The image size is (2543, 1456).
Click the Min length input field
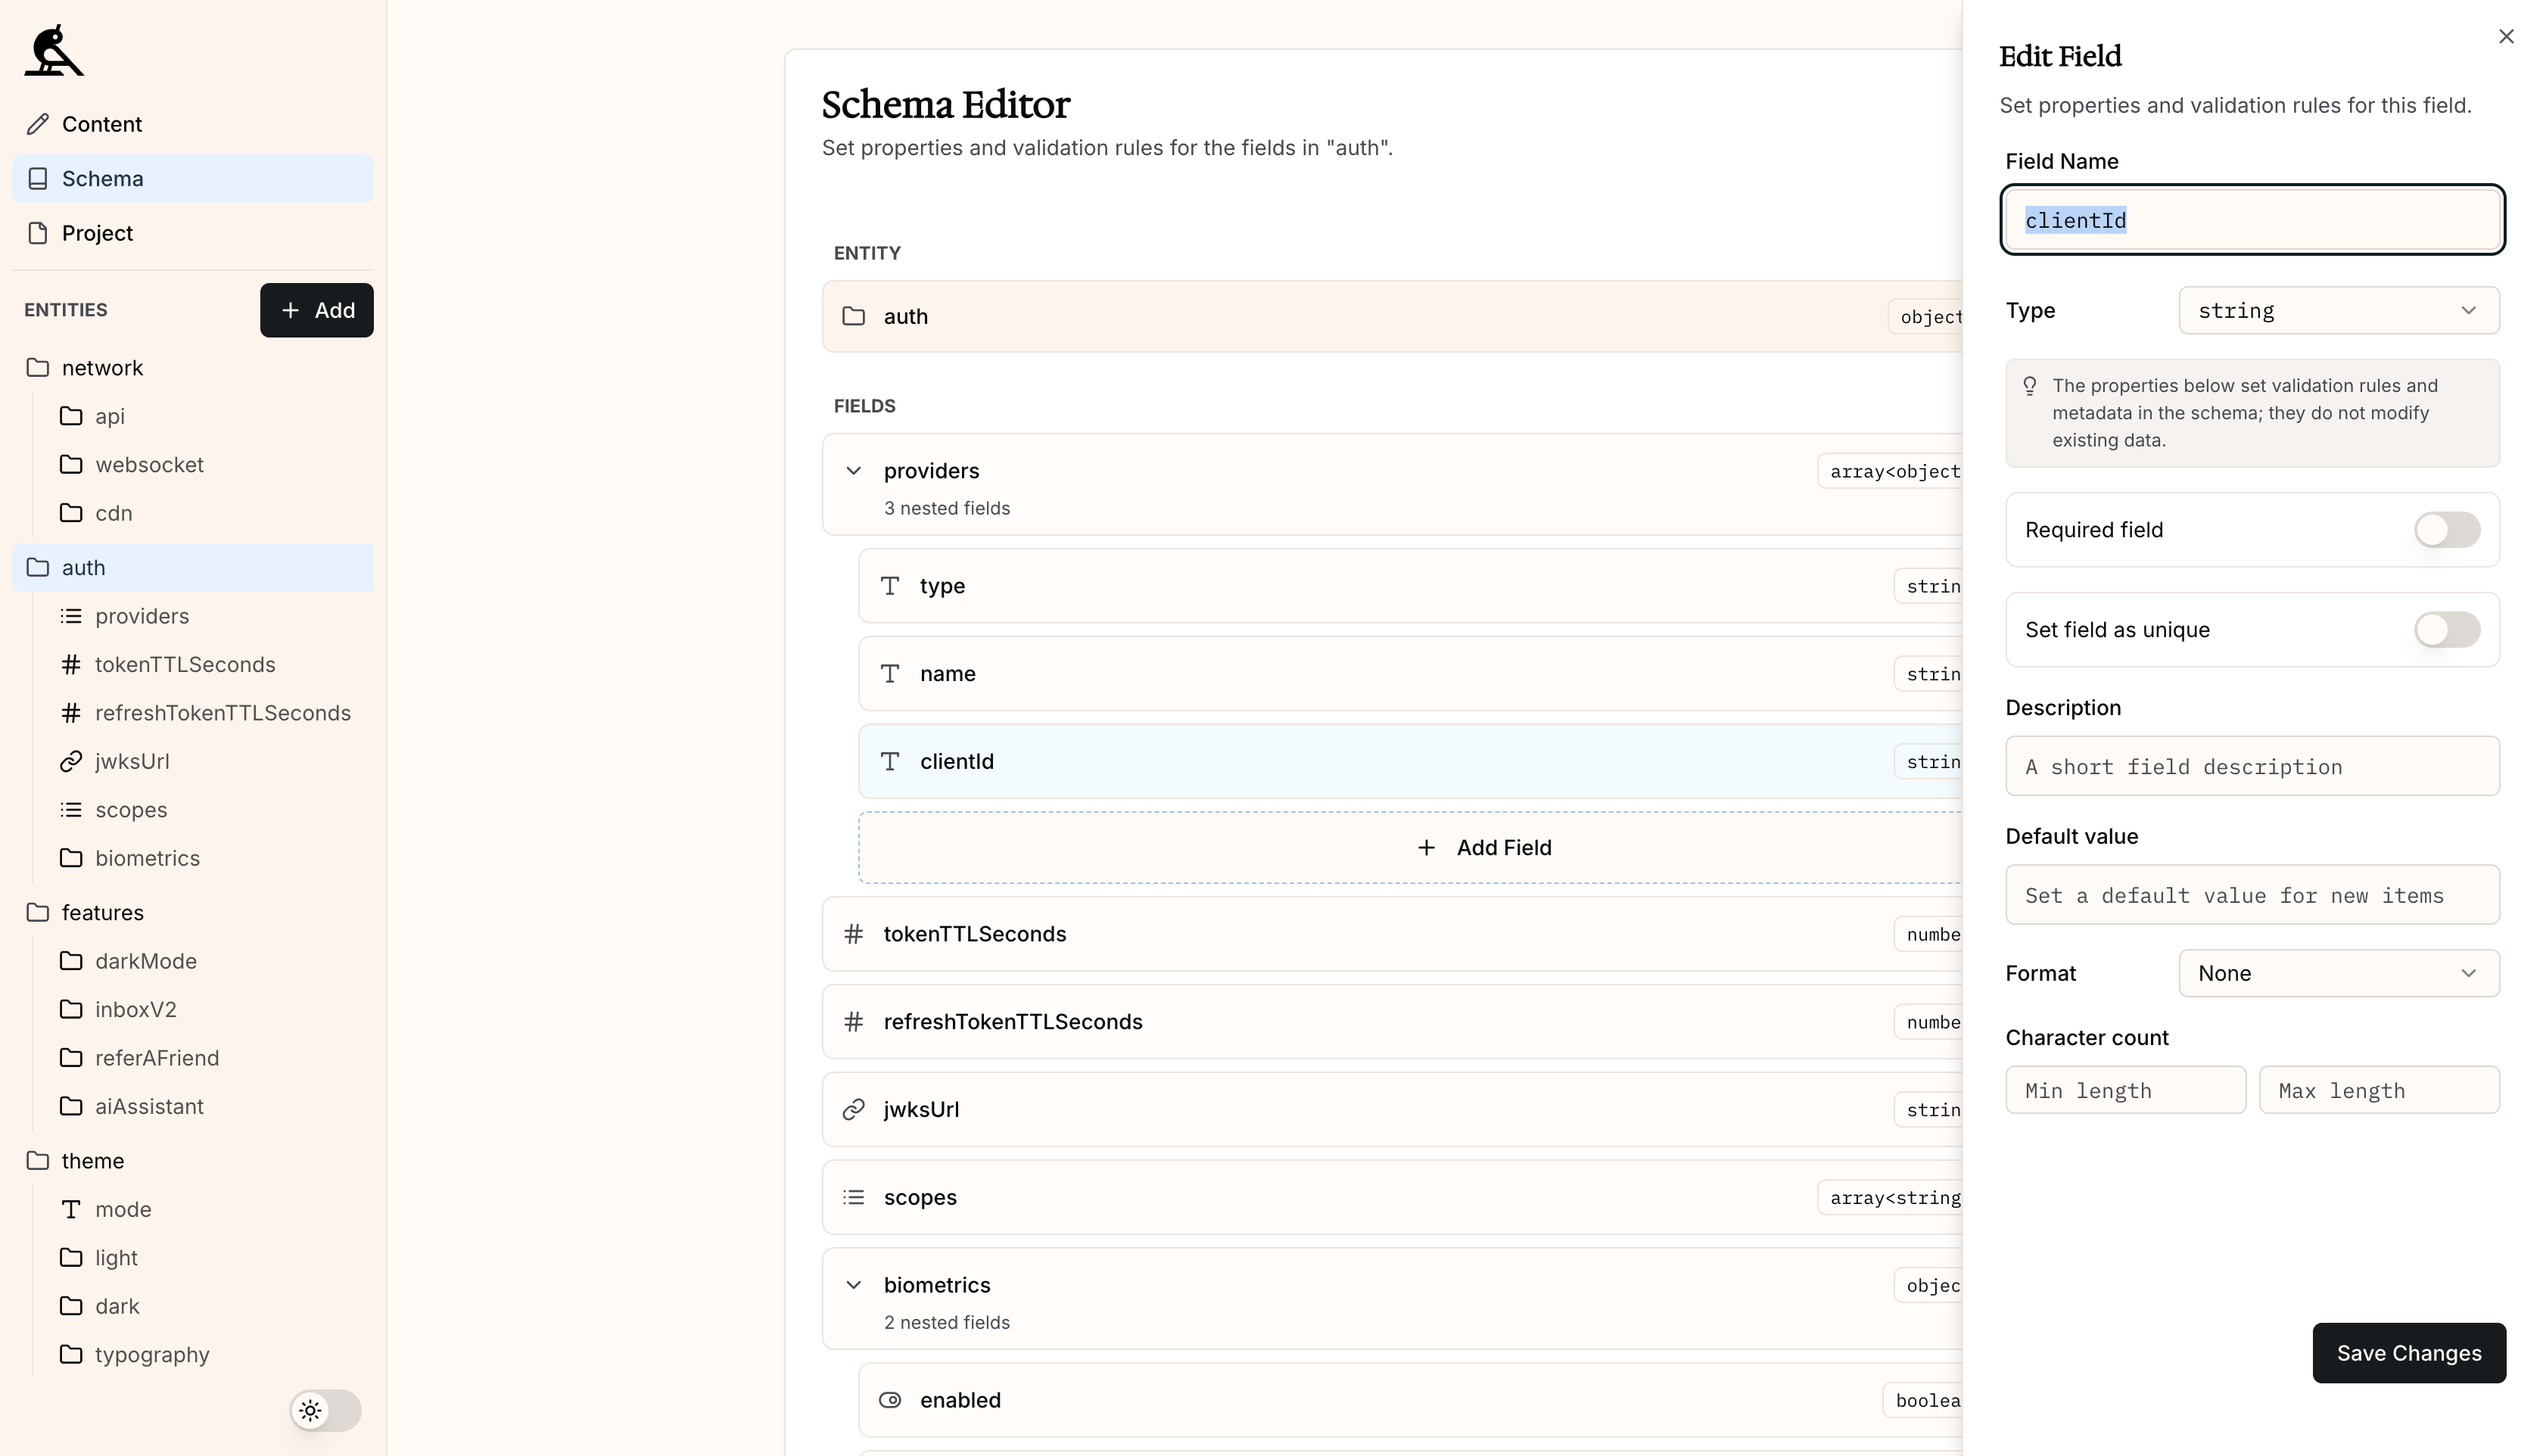point(2126,1090)
